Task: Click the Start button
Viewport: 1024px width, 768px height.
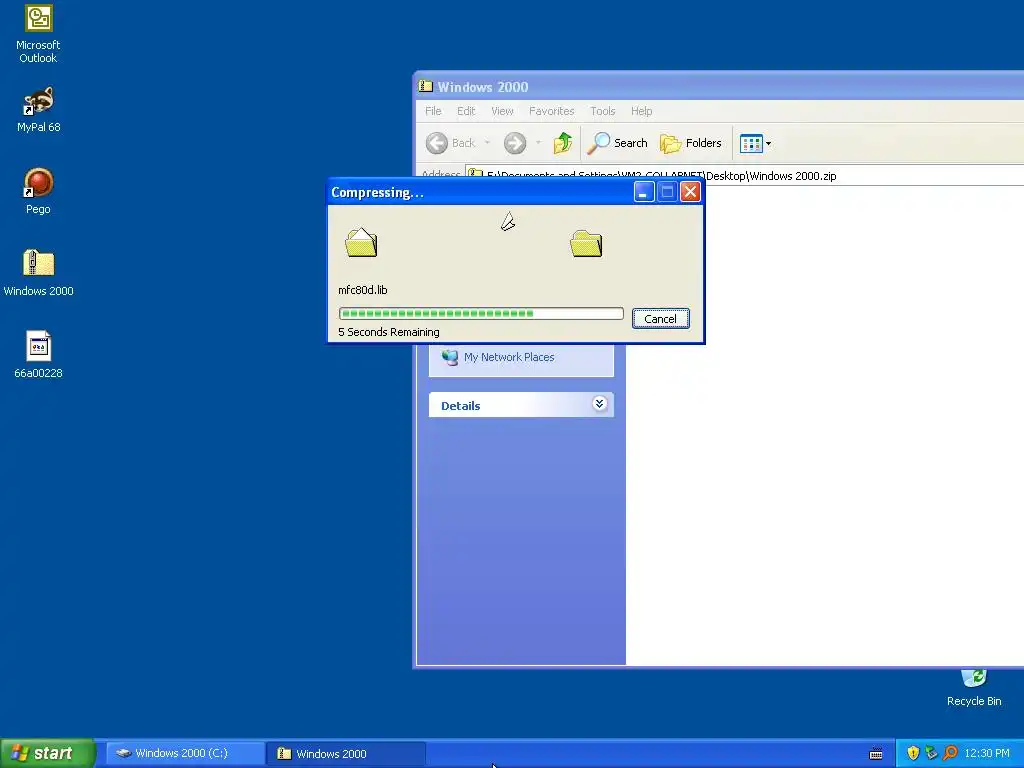Action: (48, 753)
